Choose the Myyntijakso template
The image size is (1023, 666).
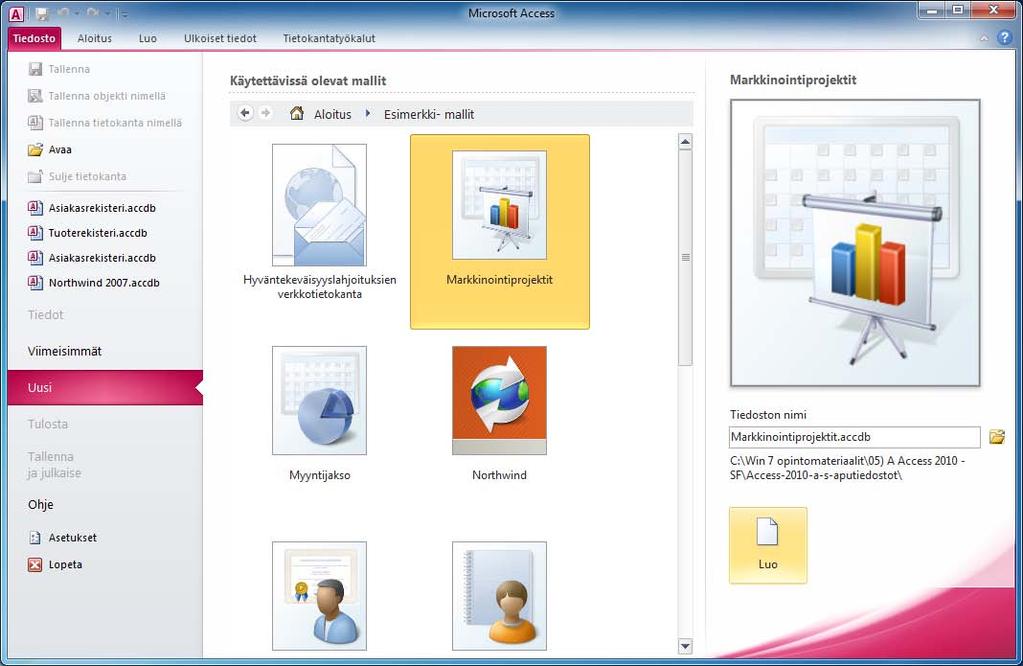click(319, 414)
